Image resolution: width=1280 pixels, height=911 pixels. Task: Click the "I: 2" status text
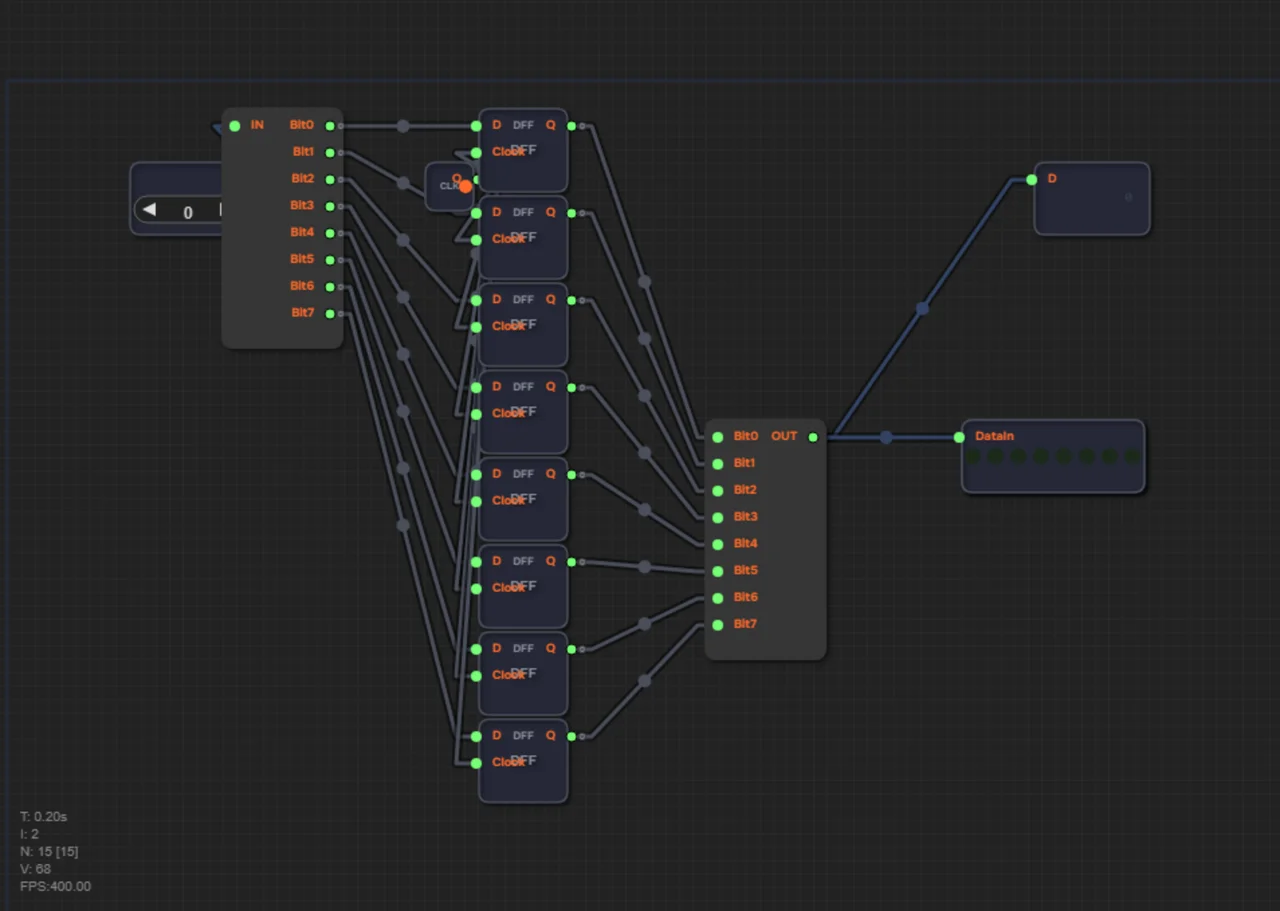click(x=29, y=834)
